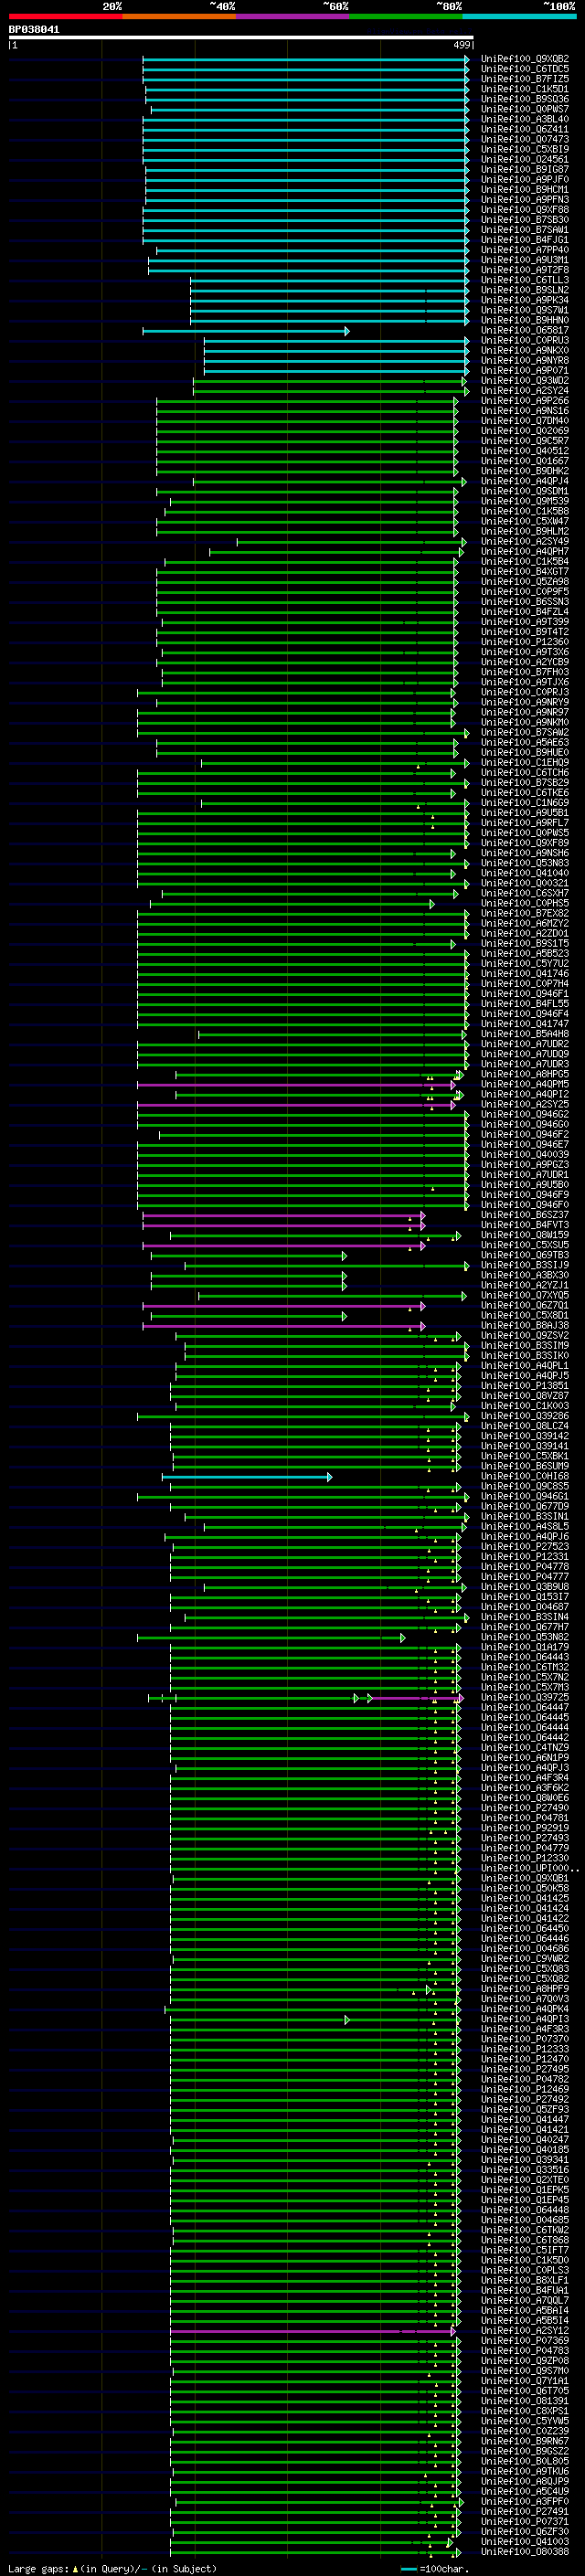Select UniRef100_O65817 hit name
The image size is (585, 2576).
point(524,330)
